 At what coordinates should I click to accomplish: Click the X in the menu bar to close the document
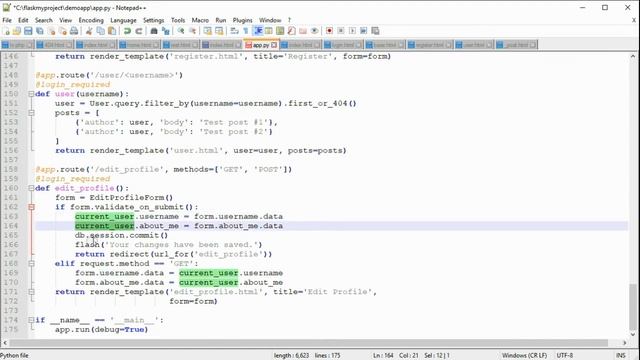coord(634,20)
